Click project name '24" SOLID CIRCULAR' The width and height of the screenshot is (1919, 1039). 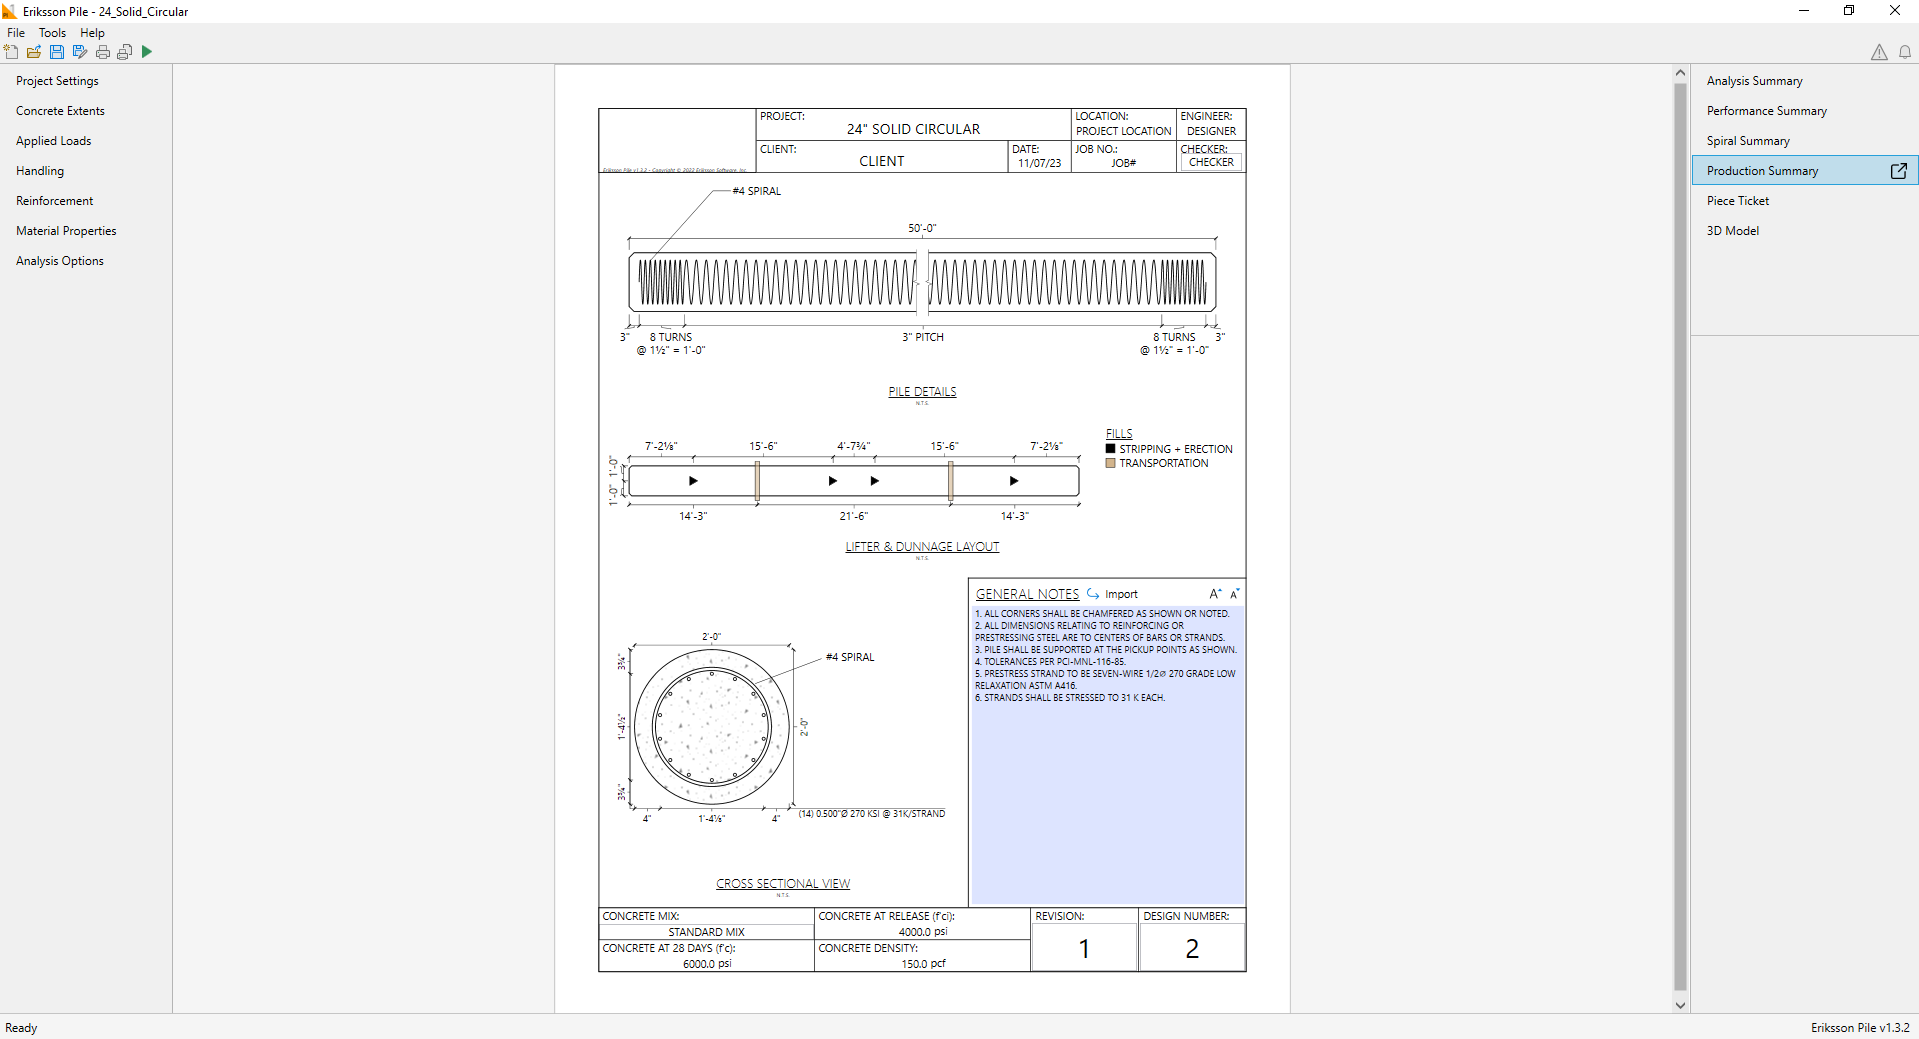pos(913,129)
